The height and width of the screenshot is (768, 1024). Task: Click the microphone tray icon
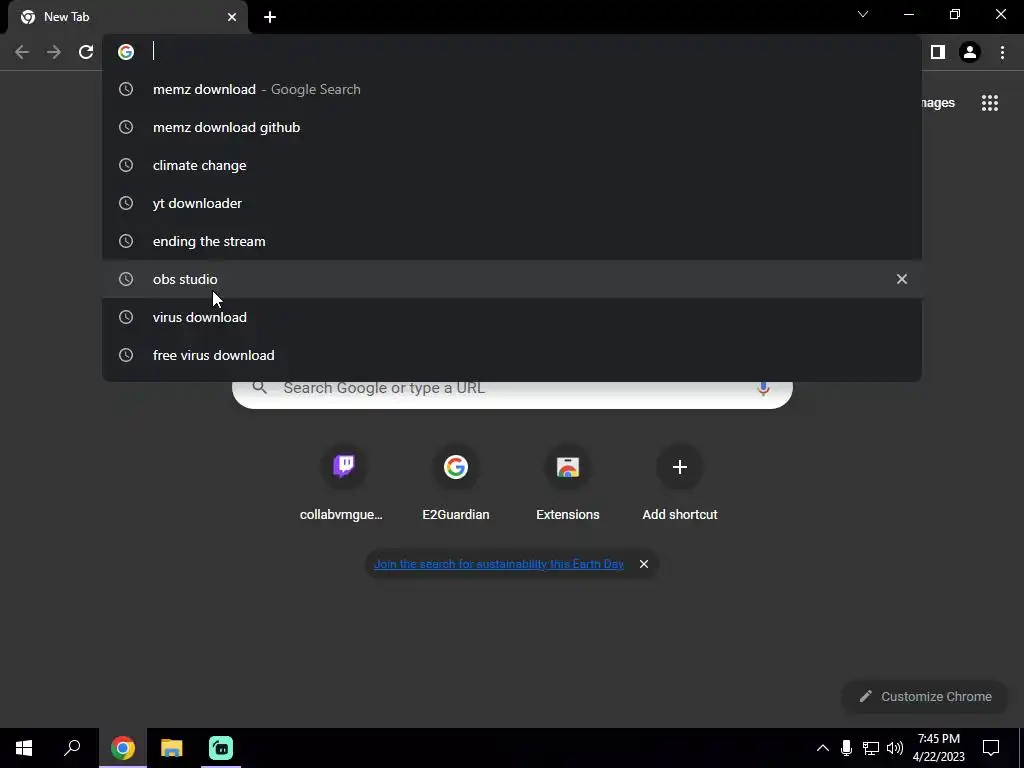click(x=846, y=748)
